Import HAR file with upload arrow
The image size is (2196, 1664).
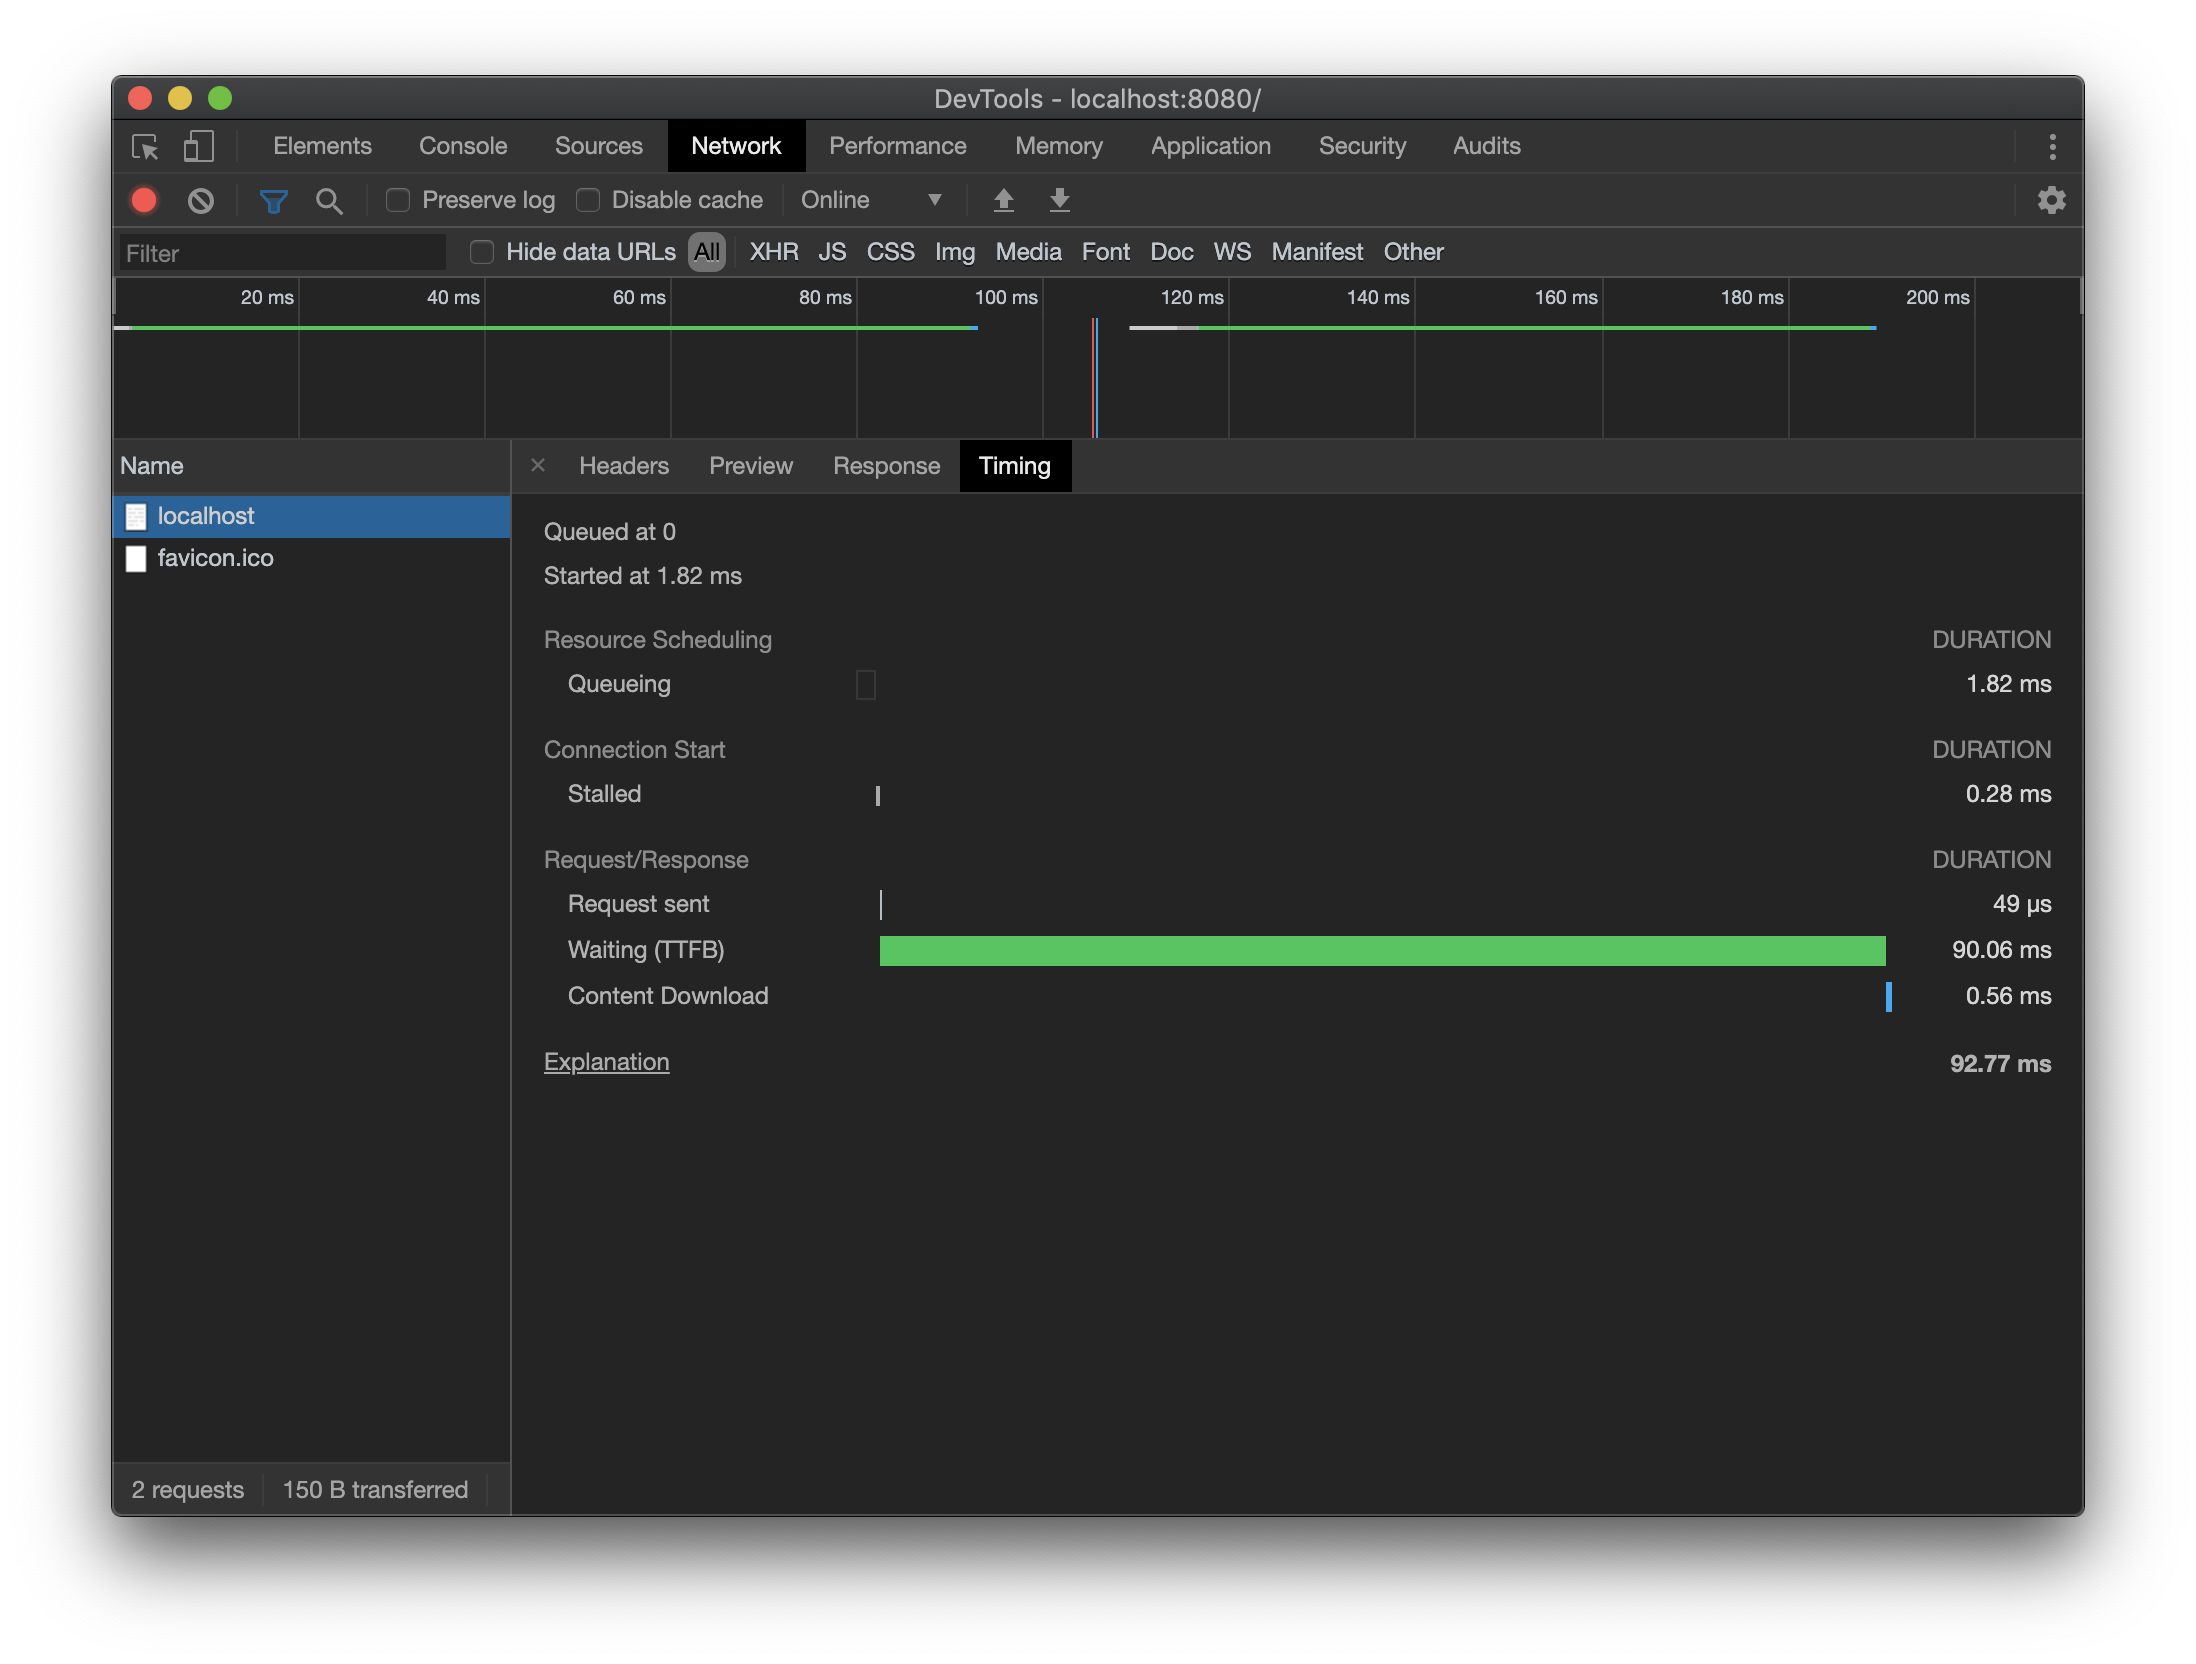[1003, 201]
